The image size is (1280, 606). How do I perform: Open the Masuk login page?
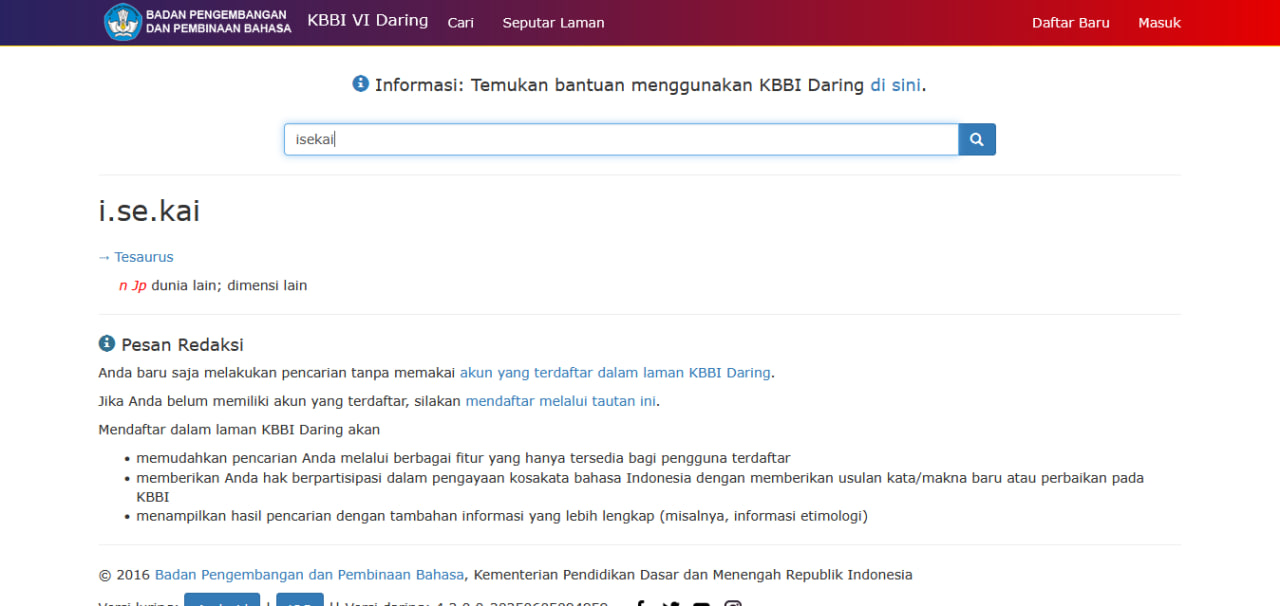[x=1160, y=22]
